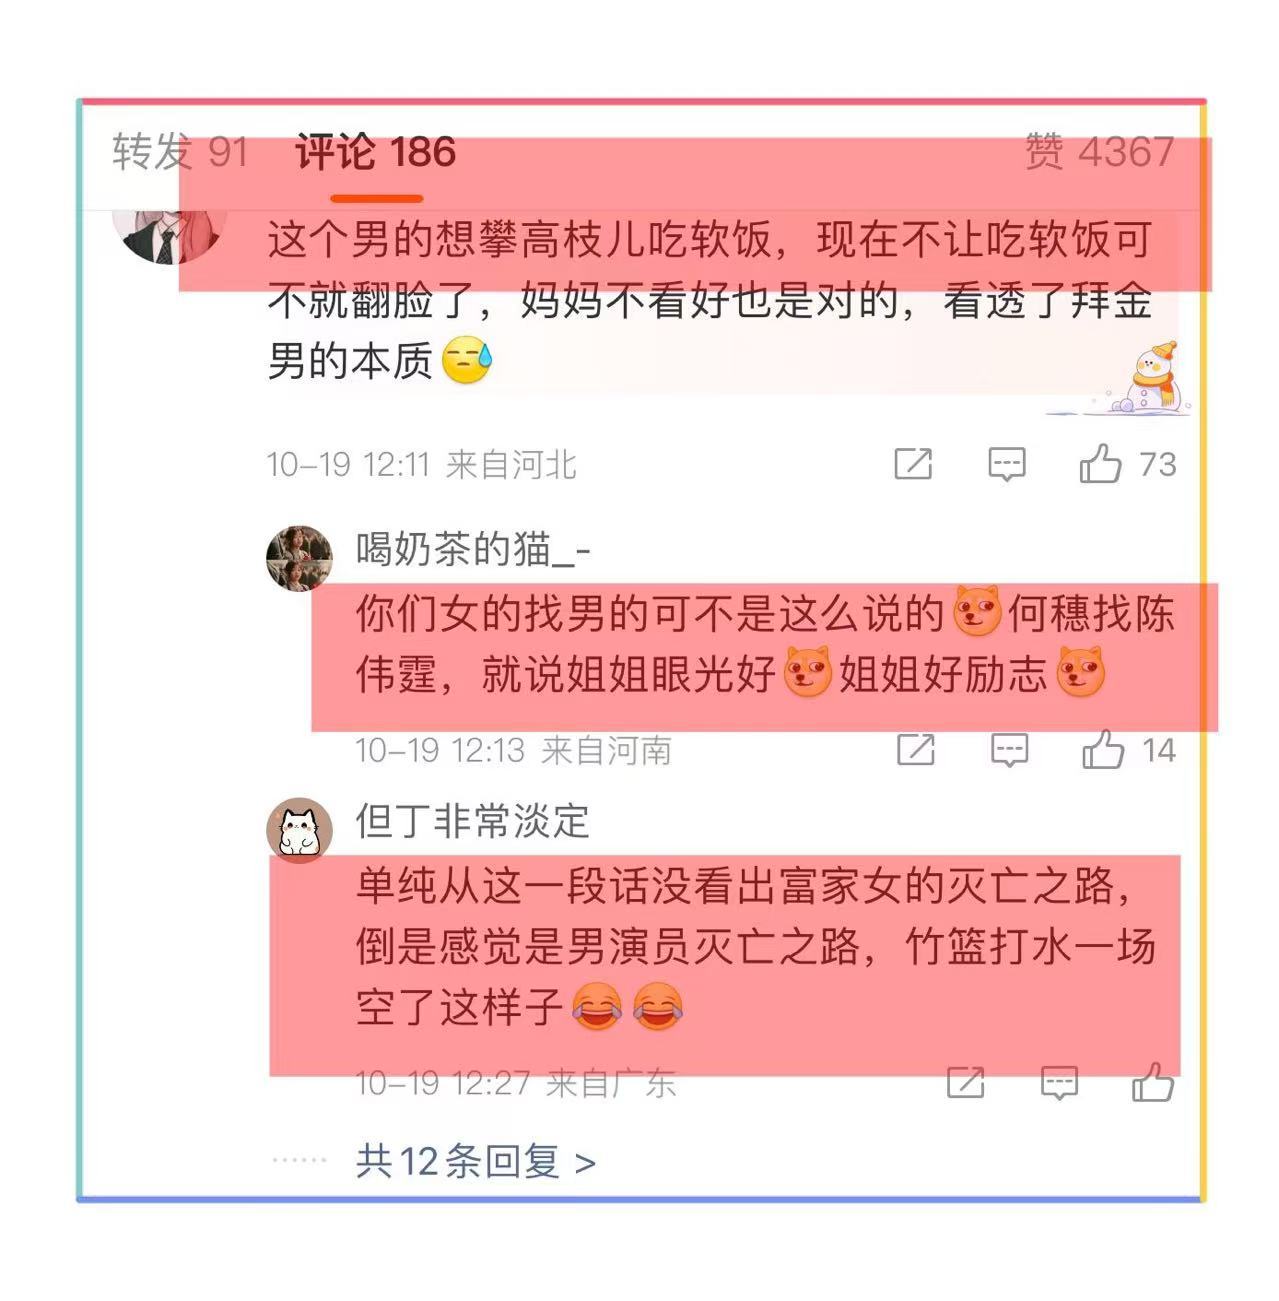Open the 评论 186 tab
Viewport: 1279px width, 1301px height.
376,152
